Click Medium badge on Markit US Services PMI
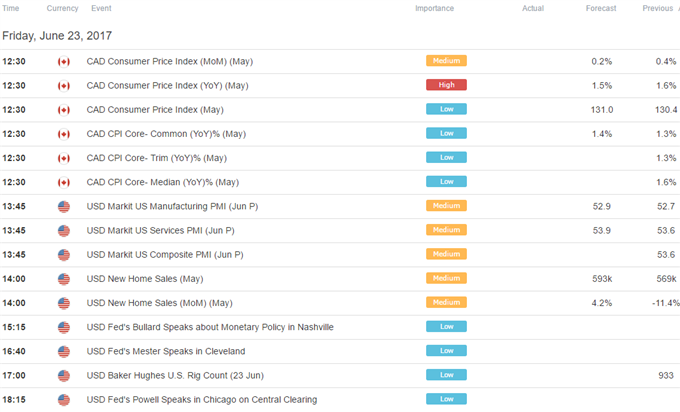Screen dimensions: 680x412 446,230
